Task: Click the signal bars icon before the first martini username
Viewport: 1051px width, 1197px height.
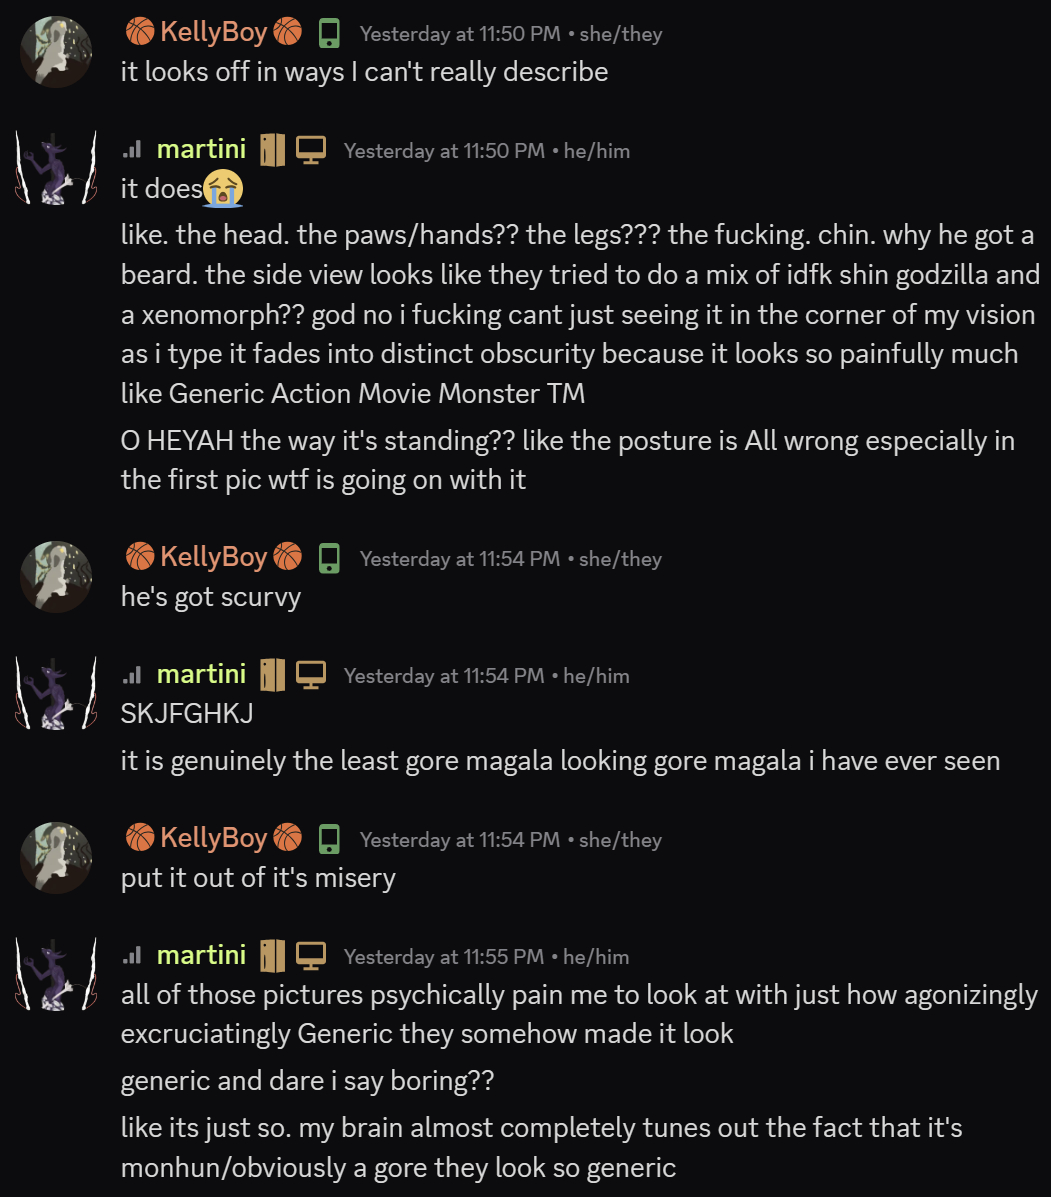Action: click(x=132, y=149)
